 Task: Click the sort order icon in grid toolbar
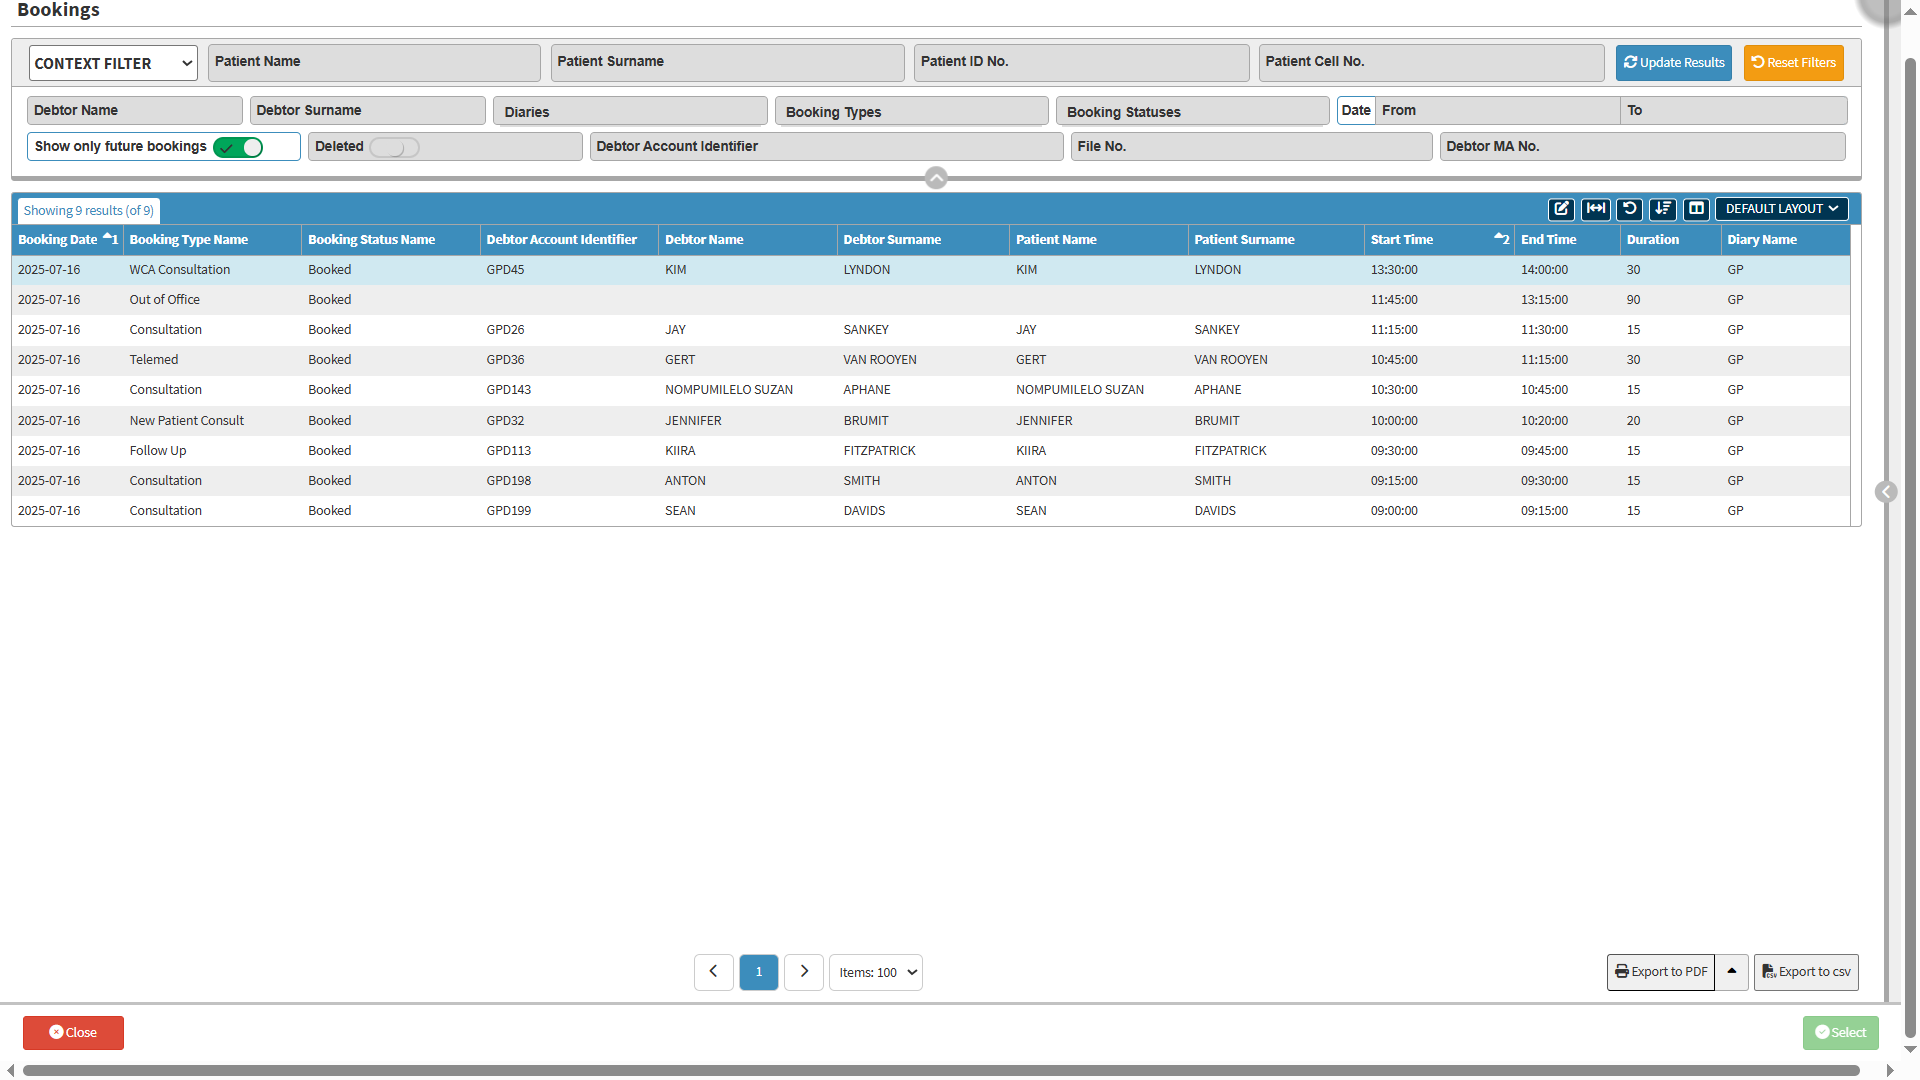1663,209
